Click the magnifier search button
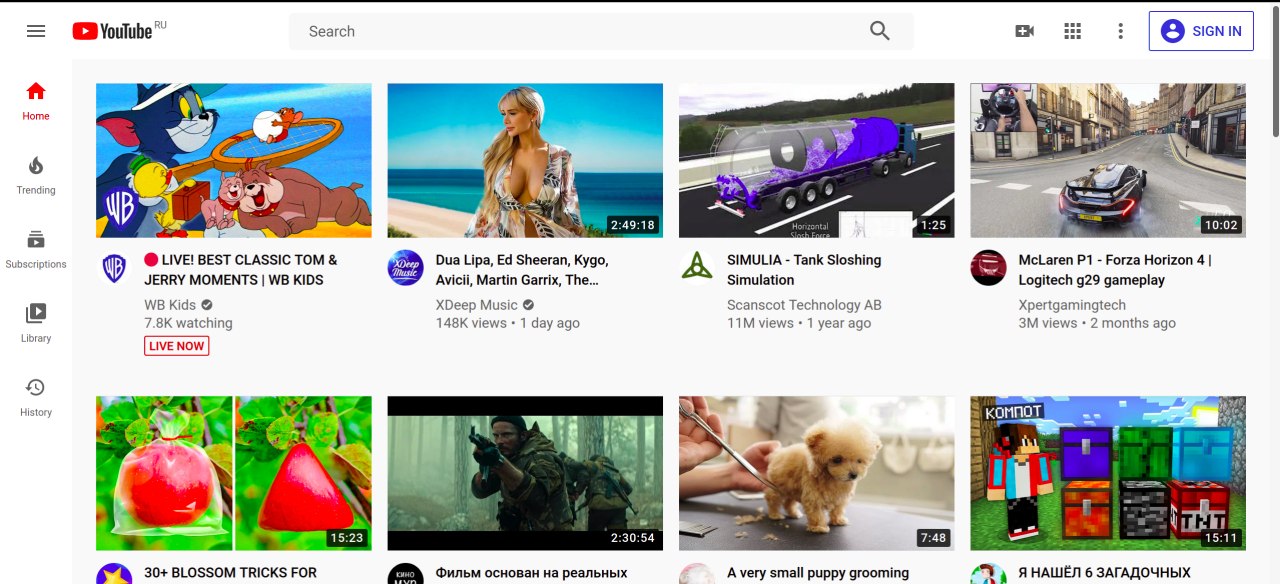Viewport: 1280px width, 584px height. pos(880,31)
